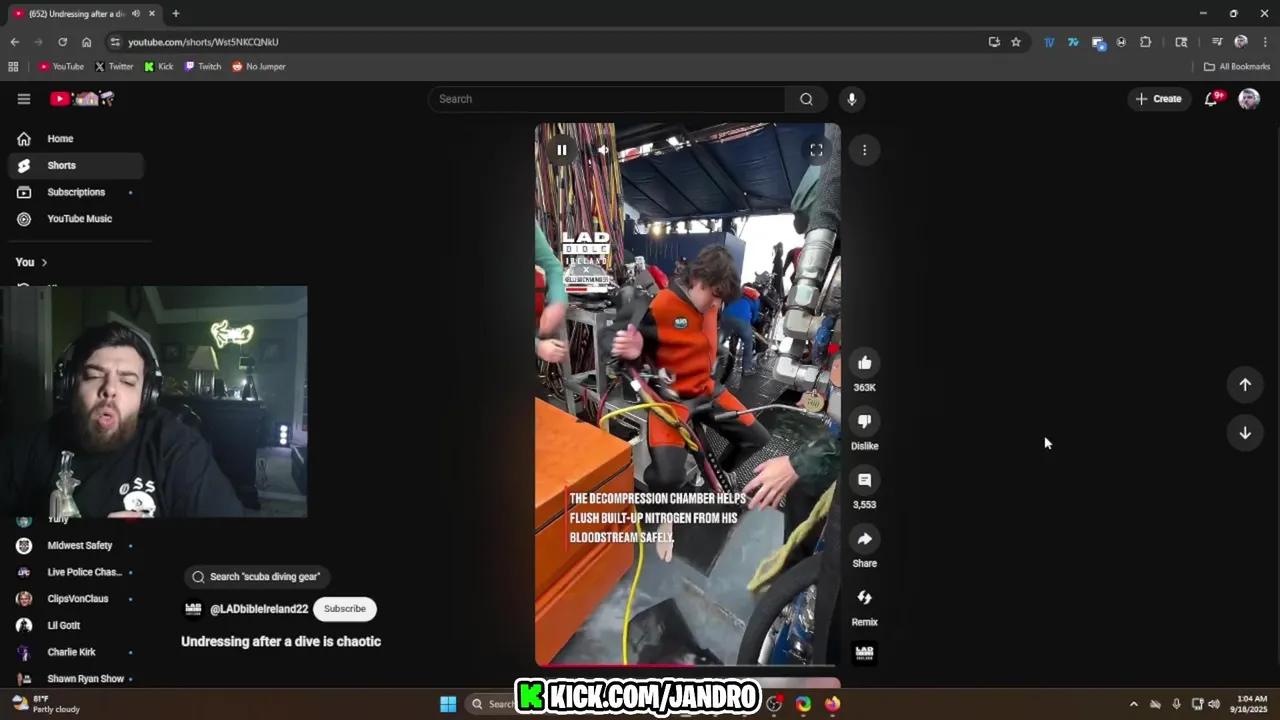Open the taskbar volume control

(1214, 704)
